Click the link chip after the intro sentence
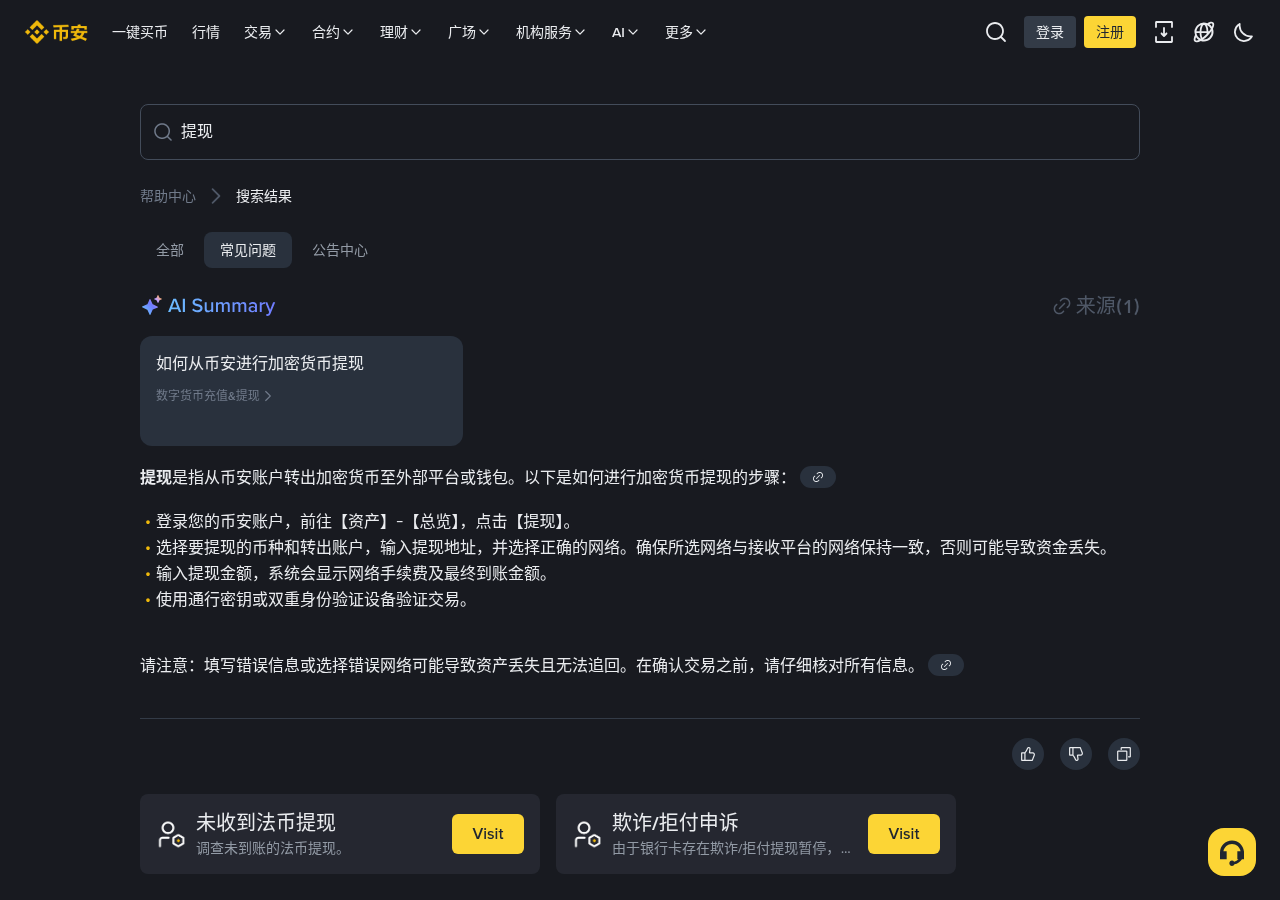 point(818,477)
